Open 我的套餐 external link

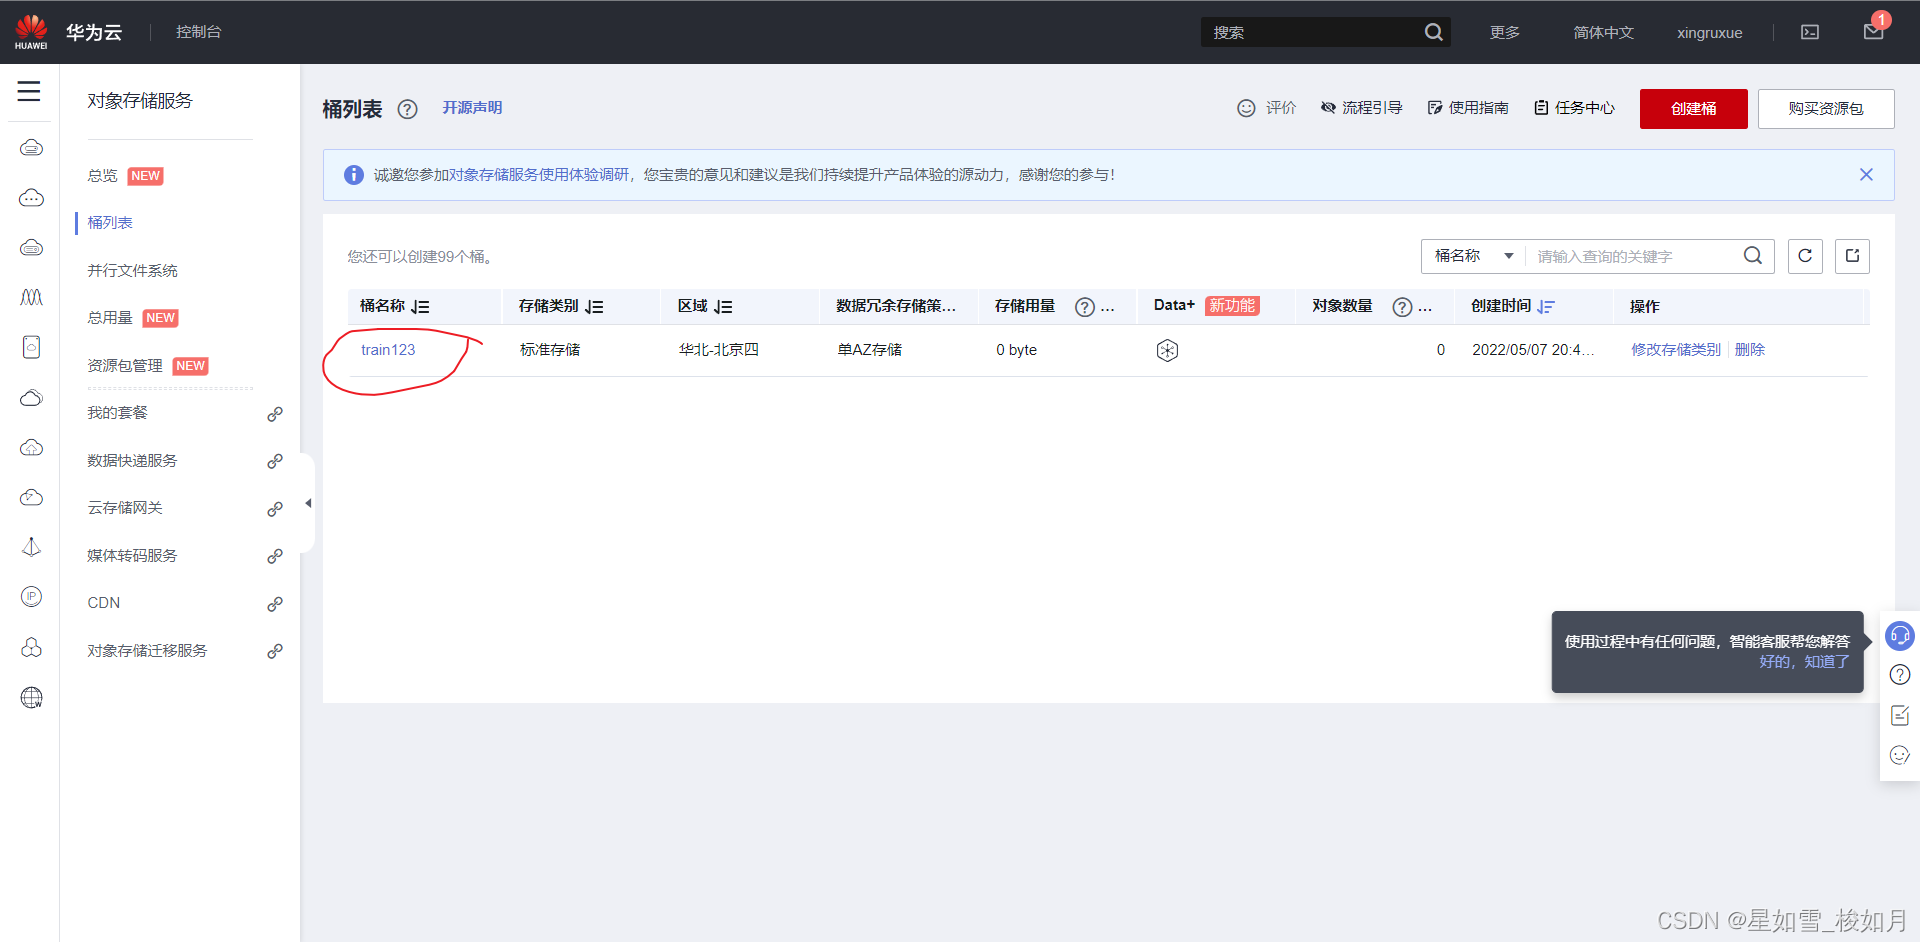point(117,413)
